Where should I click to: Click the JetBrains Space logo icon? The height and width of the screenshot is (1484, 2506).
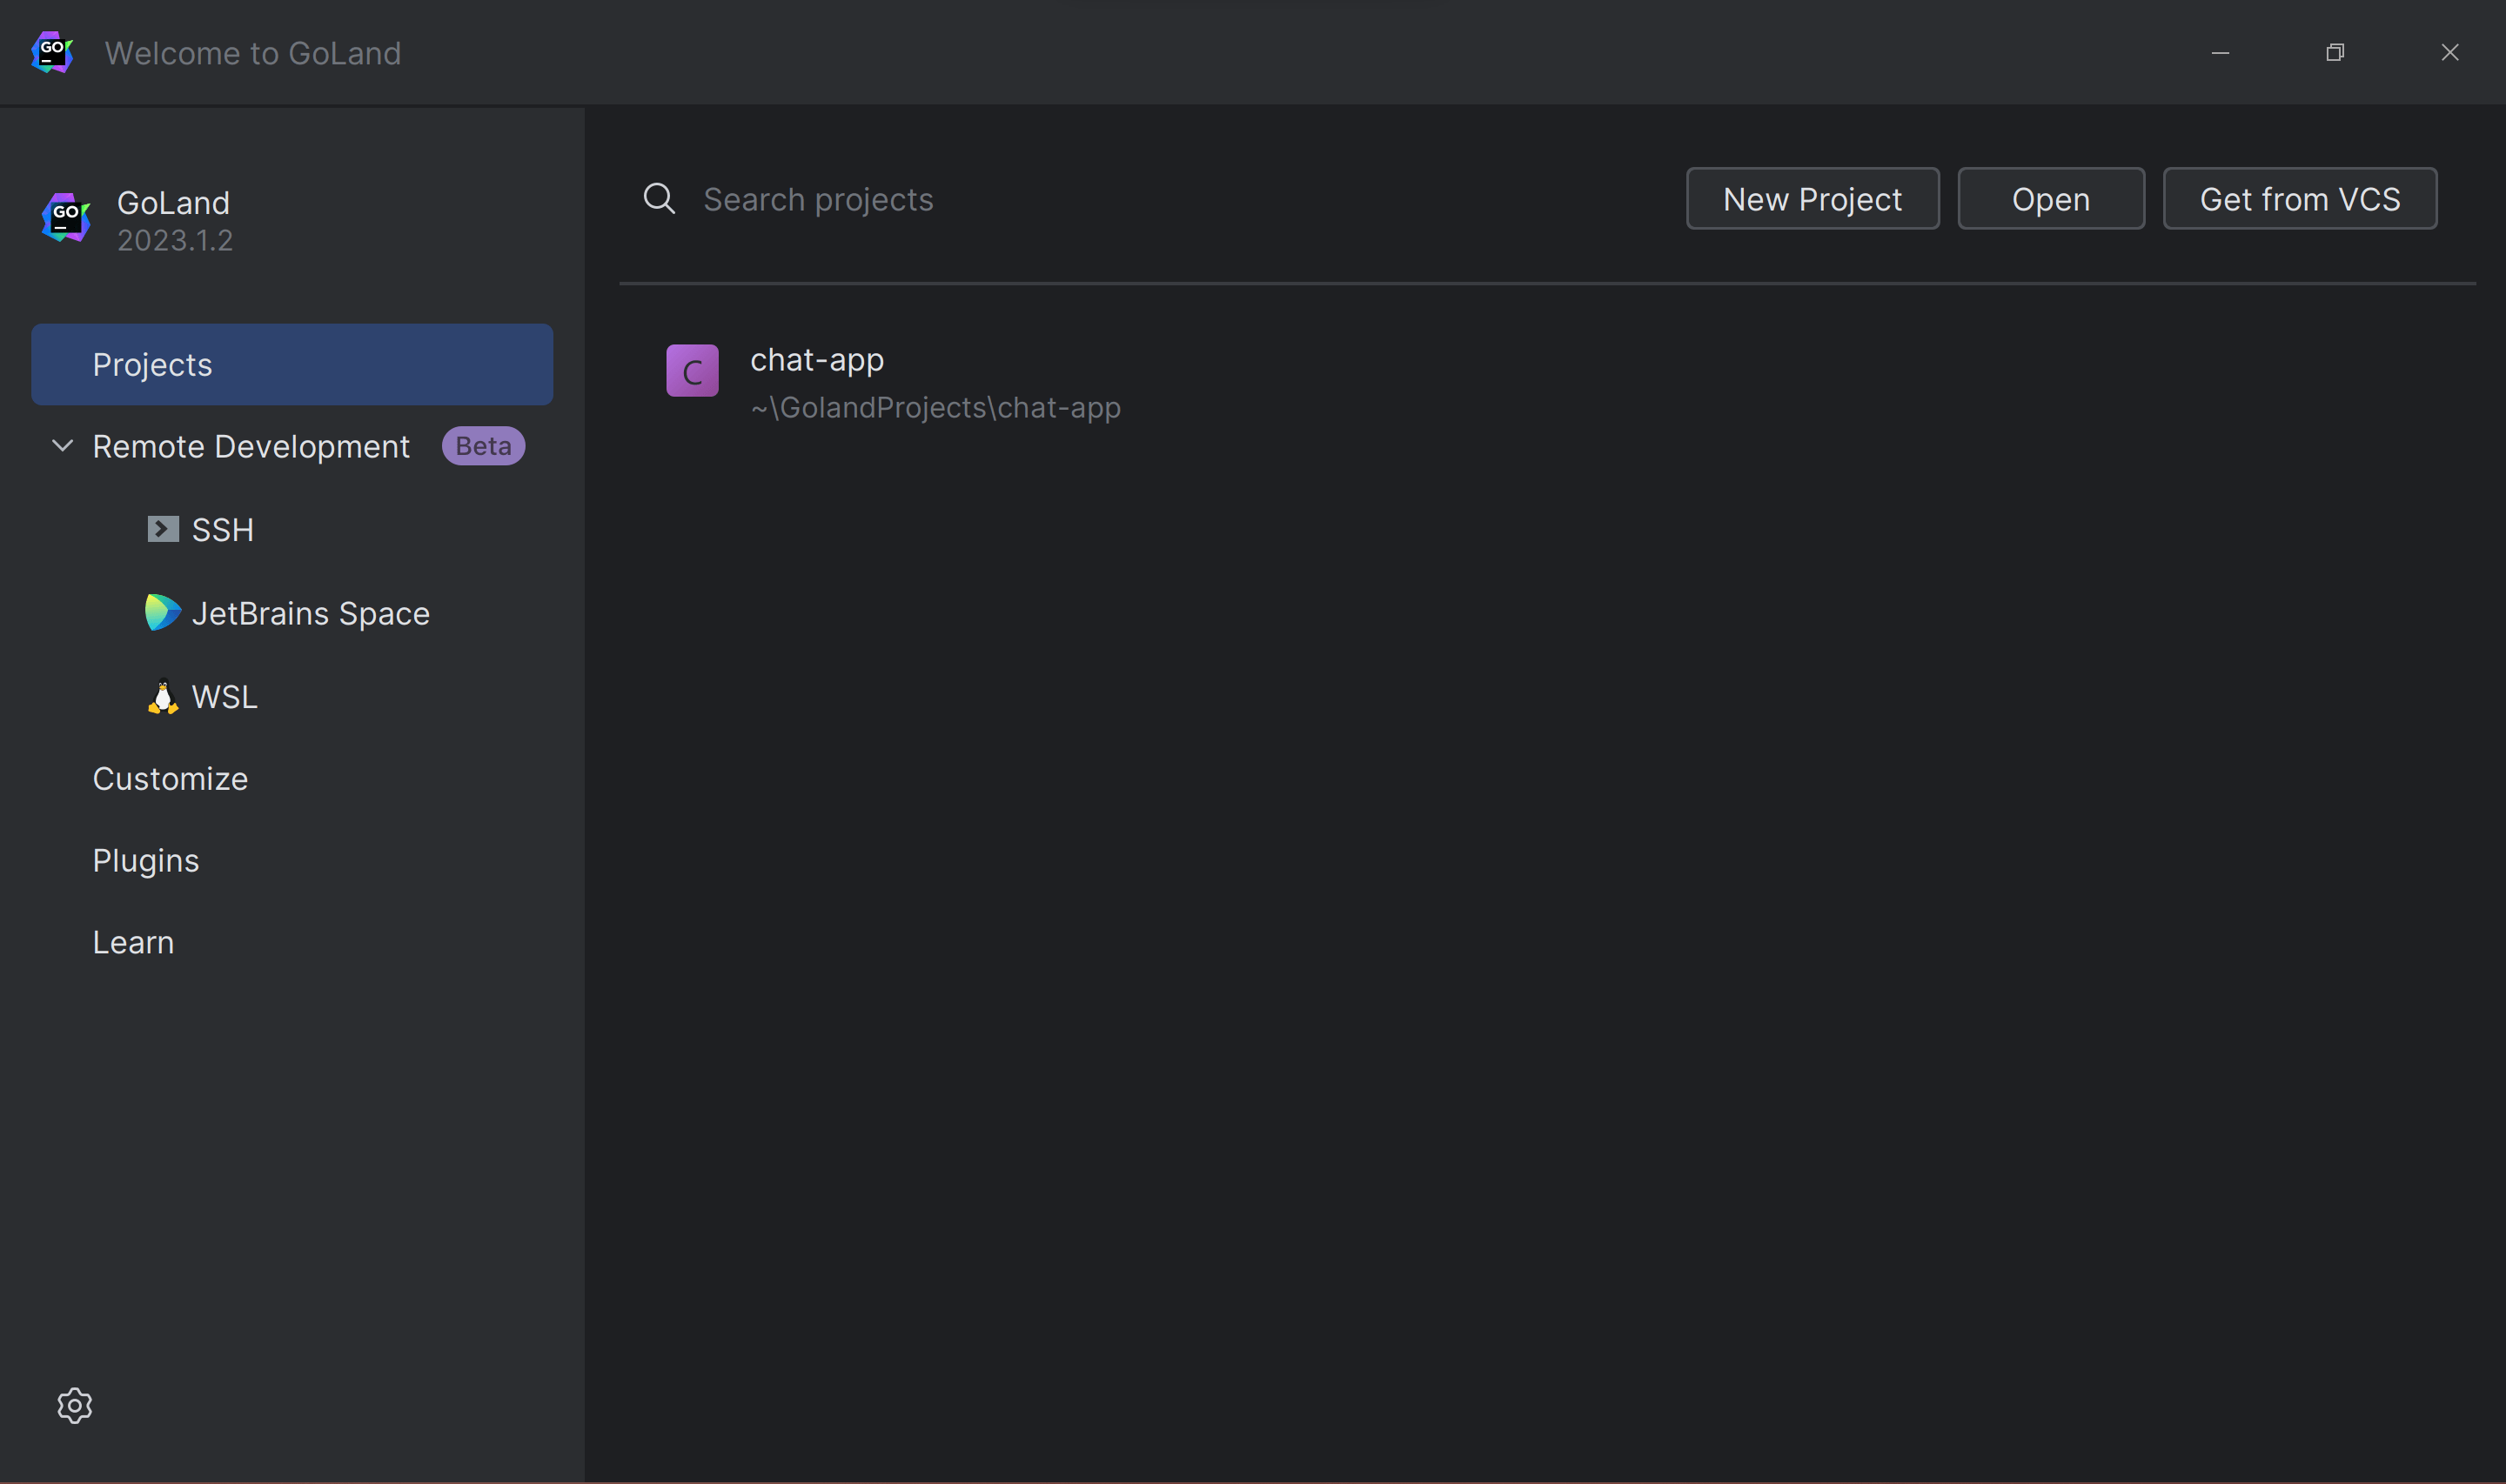pyautogui.click(x=162, y=612)
